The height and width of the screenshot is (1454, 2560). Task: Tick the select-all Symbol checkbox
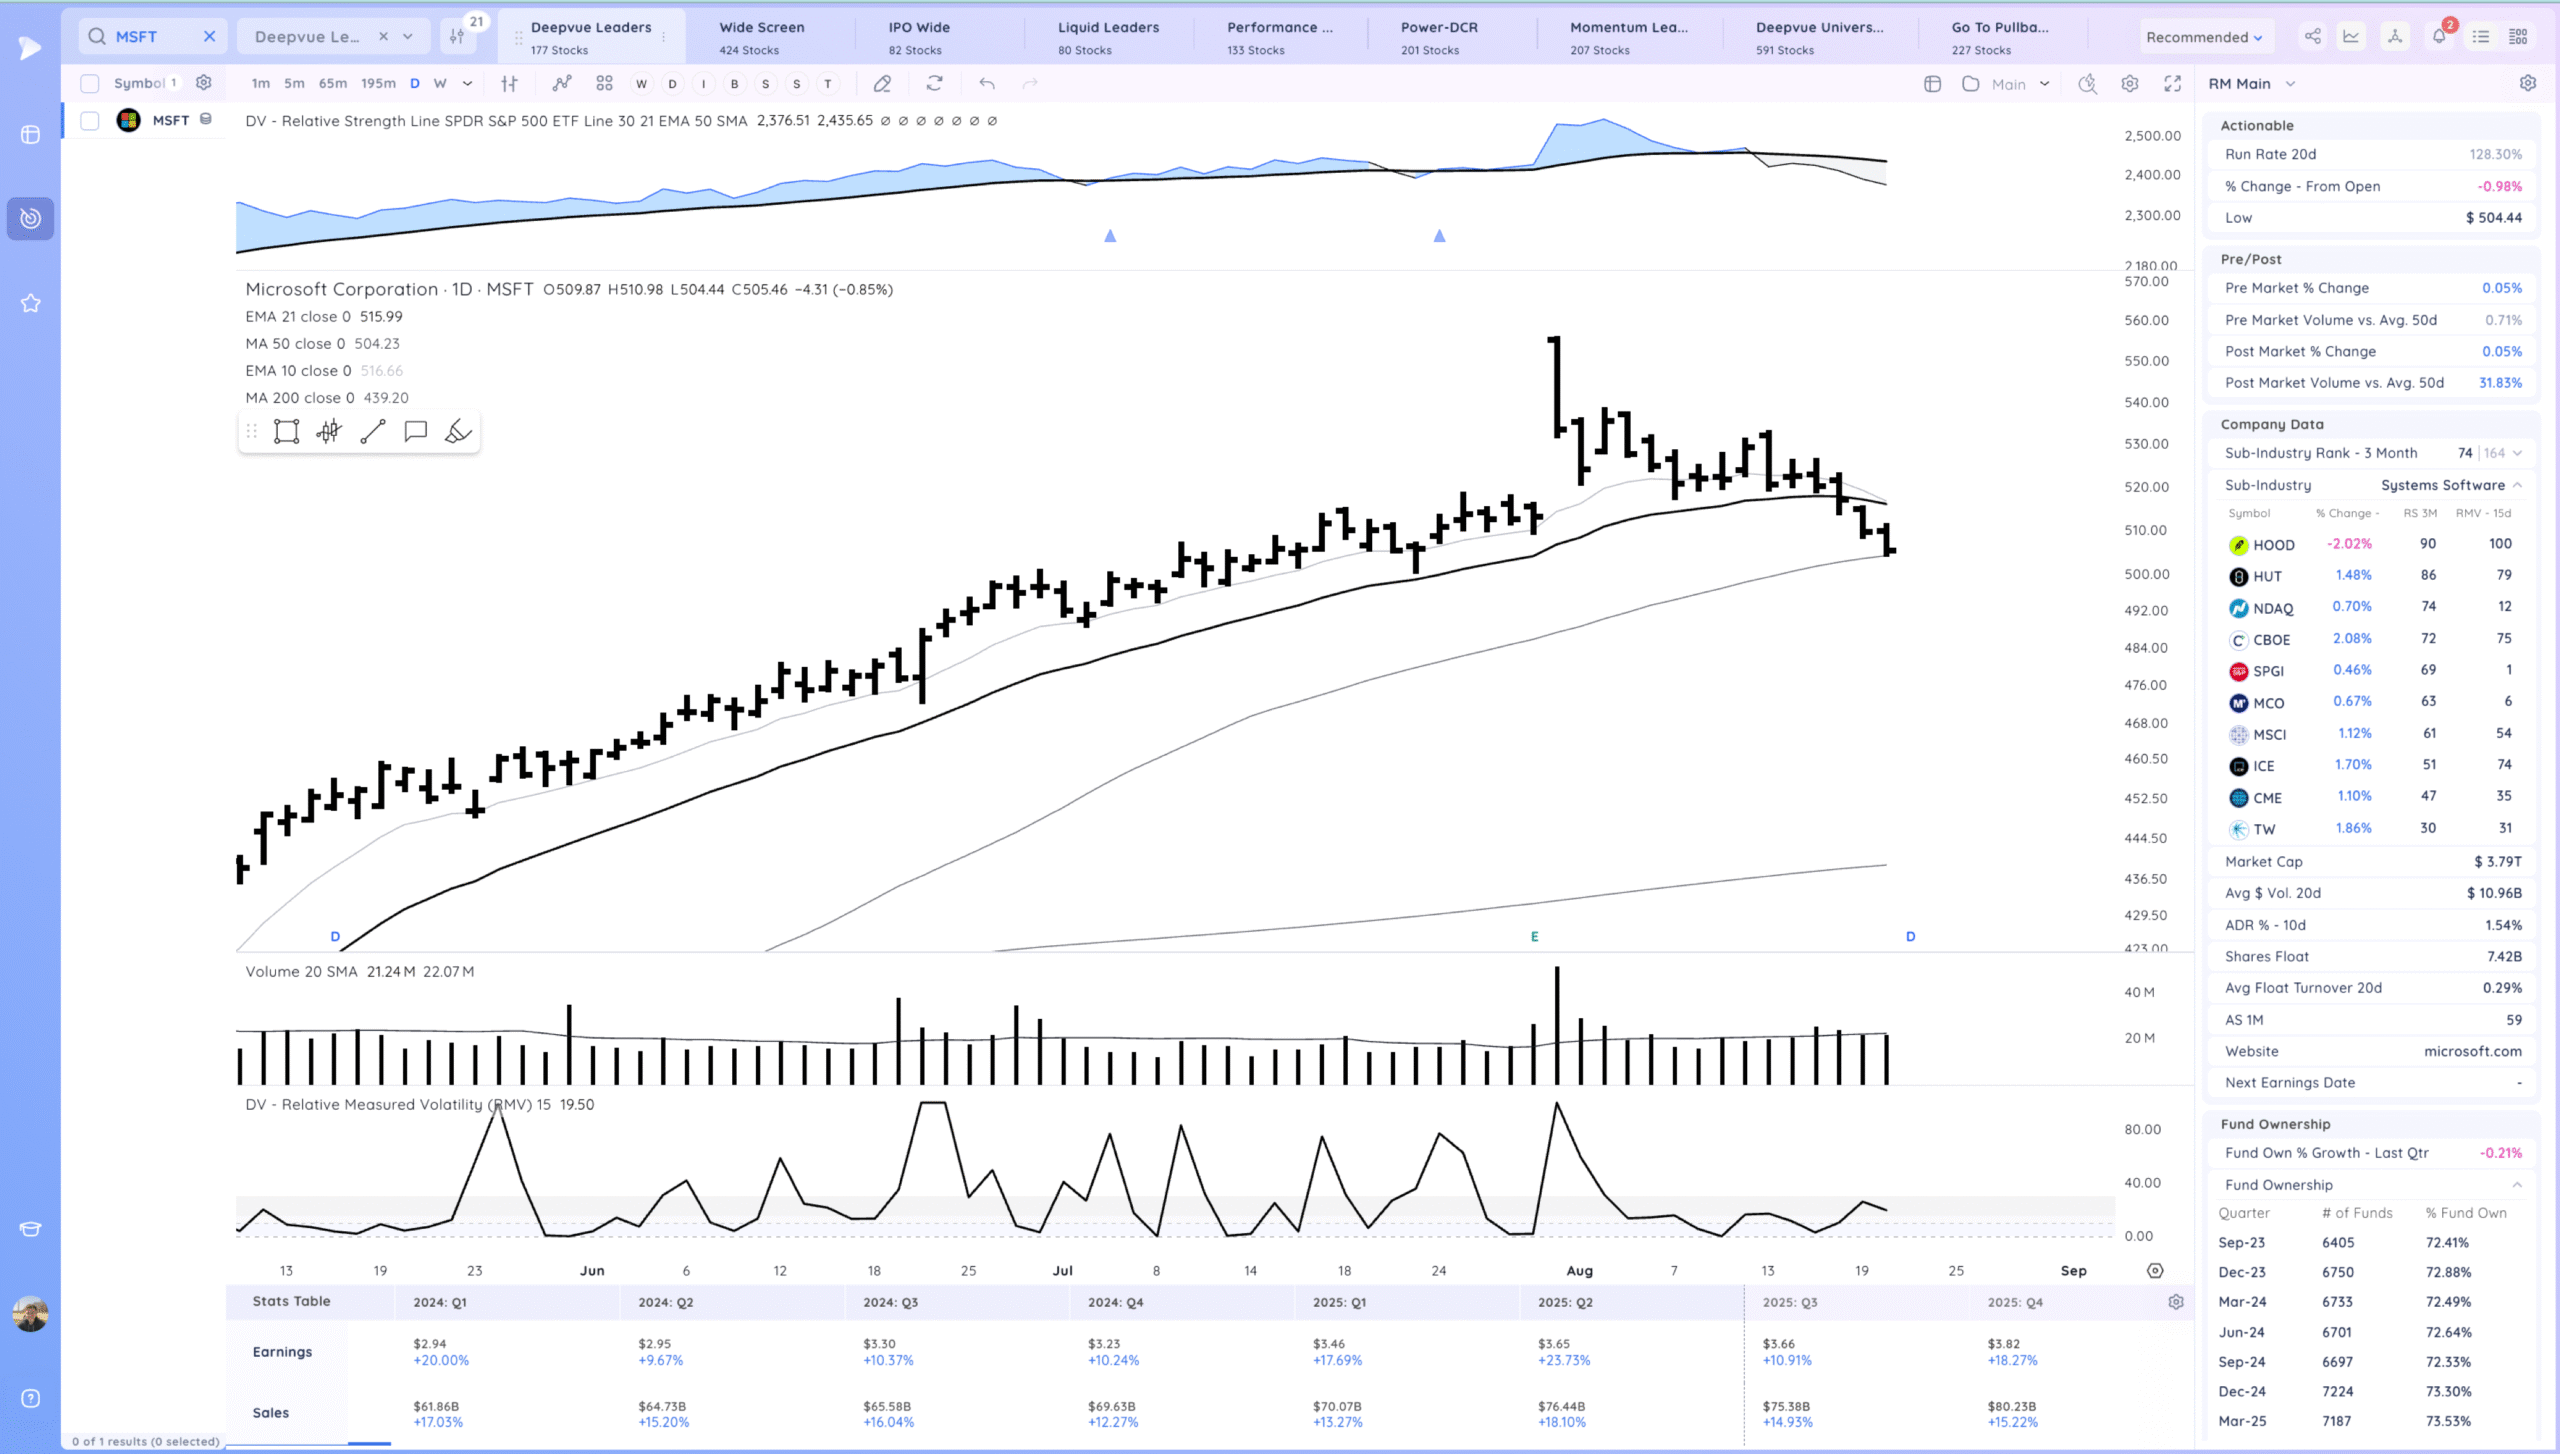tap(90, 84)
